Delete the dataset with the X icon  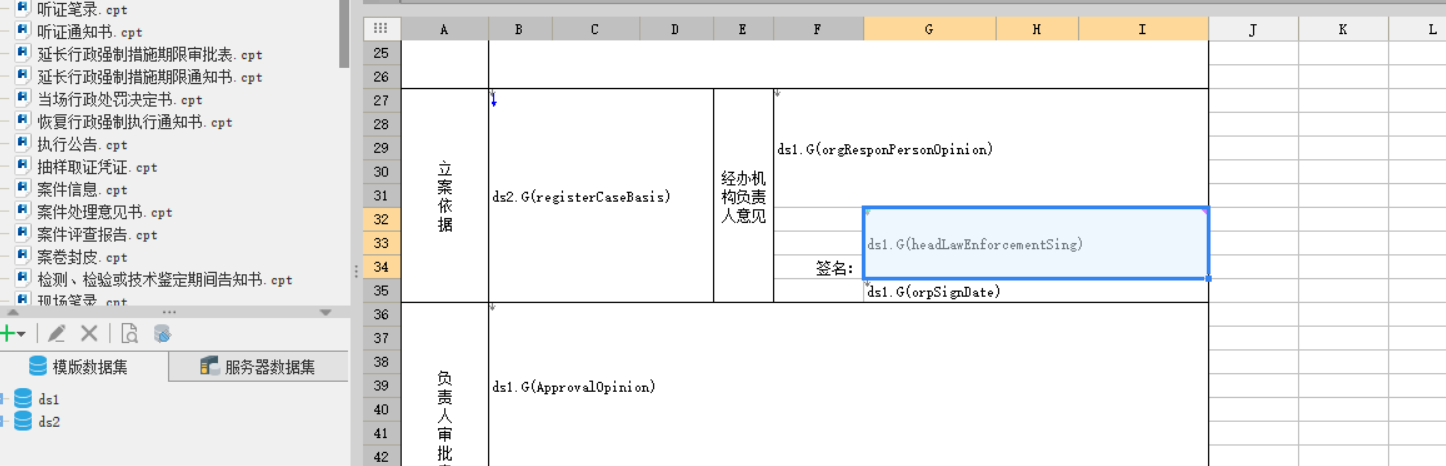point(89,333)
